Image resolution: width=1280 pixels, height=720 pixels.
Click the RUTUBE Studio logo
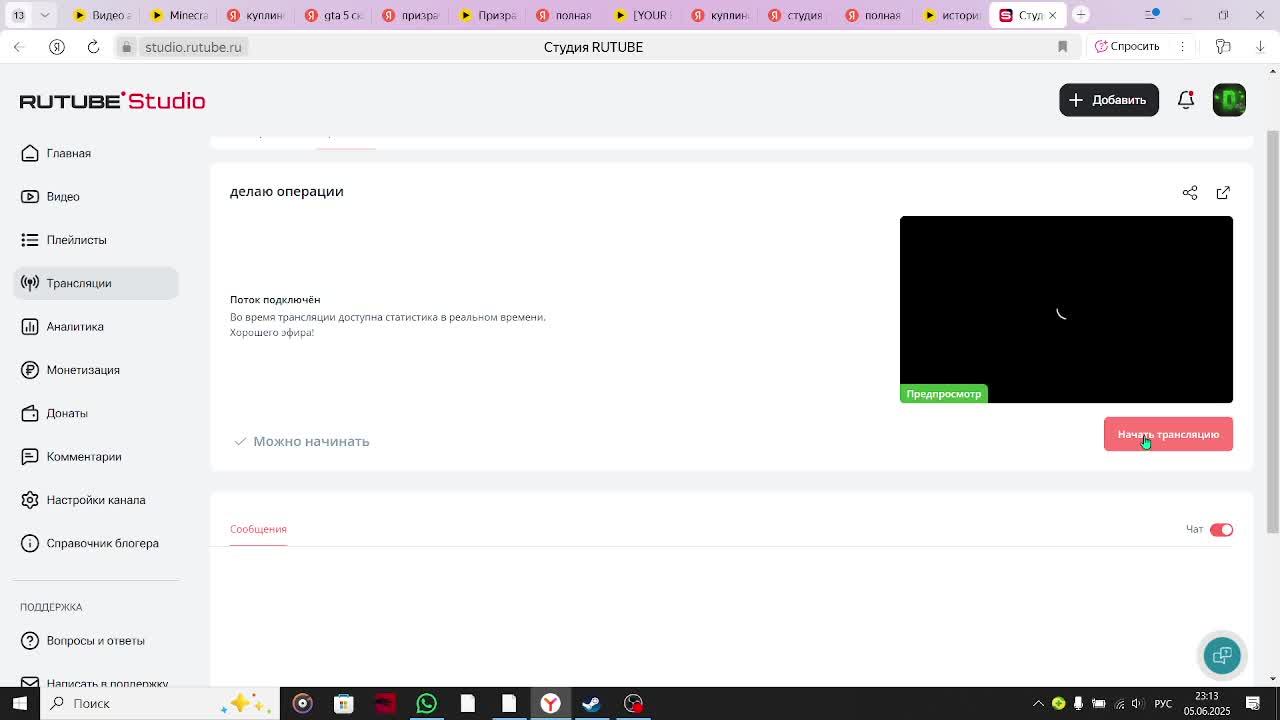click(112, 100)
